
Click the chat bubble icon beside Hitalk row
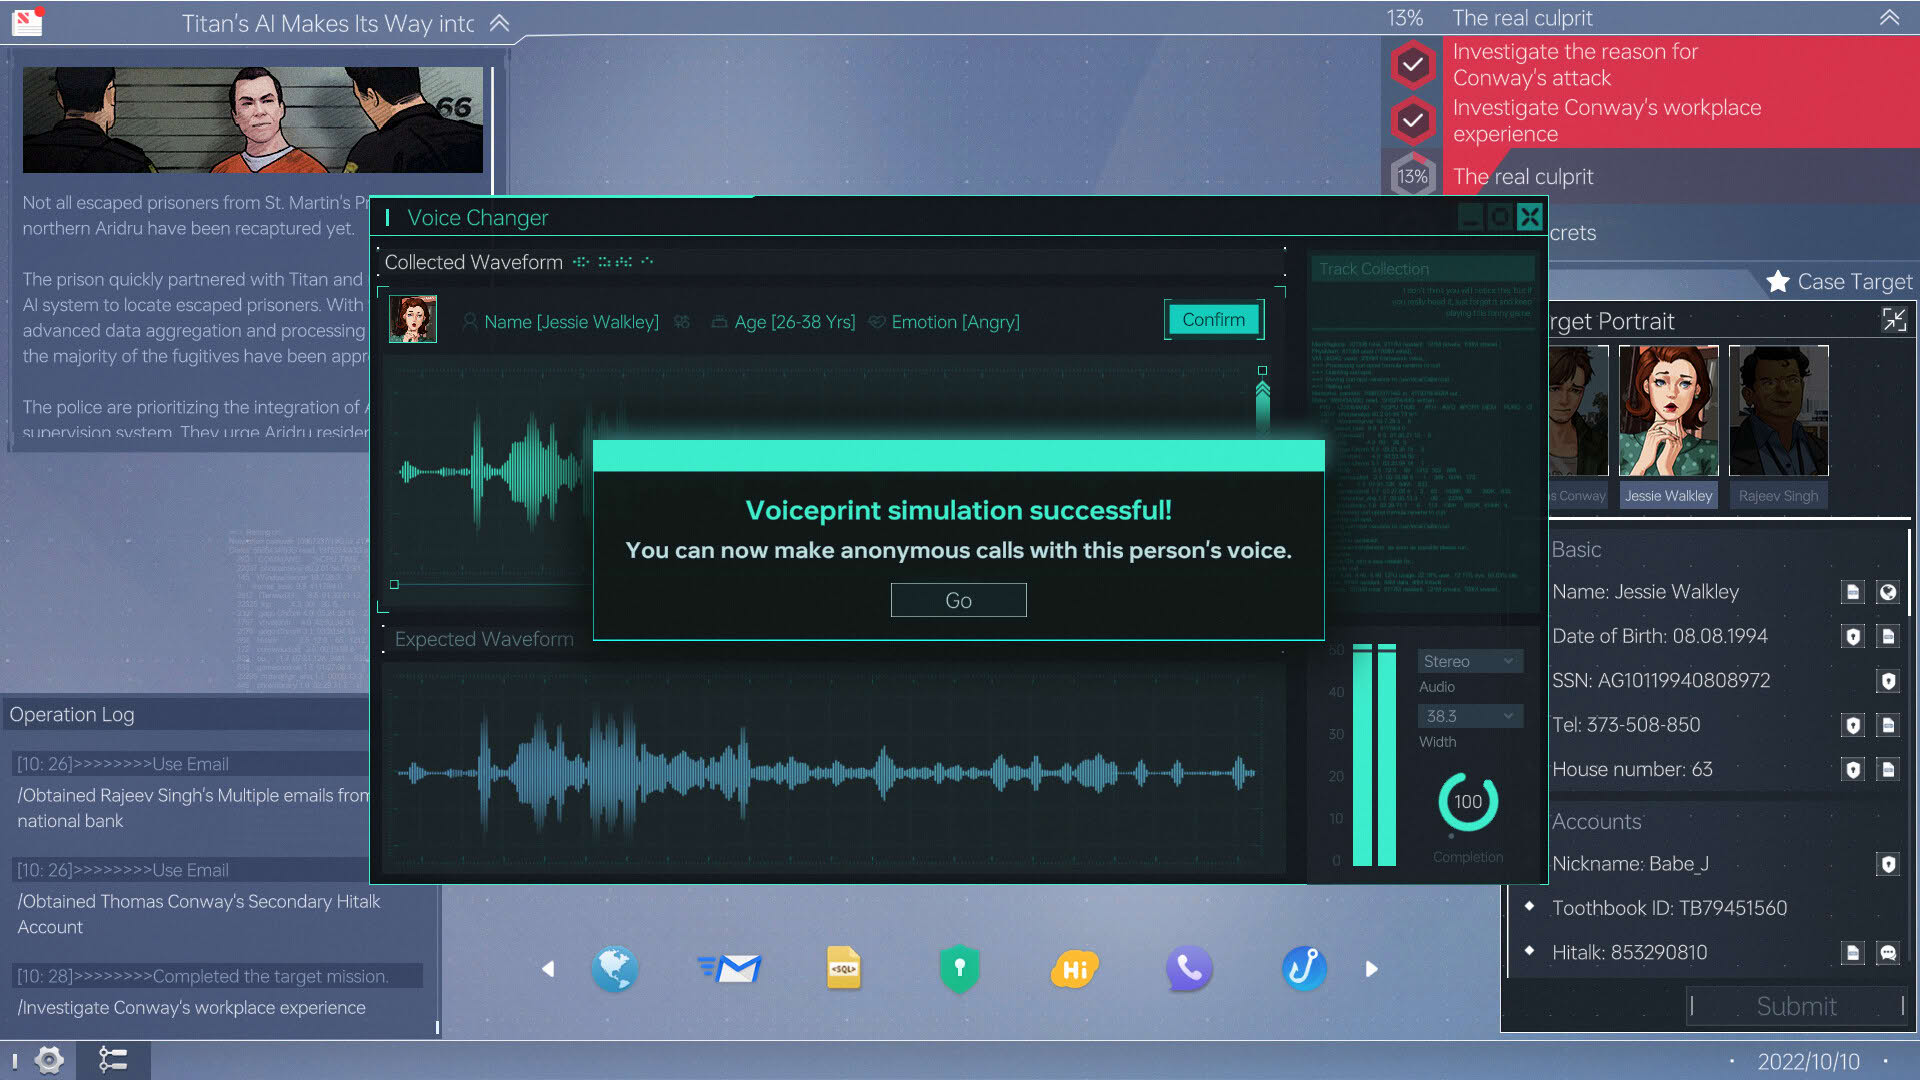point(1888,953)
